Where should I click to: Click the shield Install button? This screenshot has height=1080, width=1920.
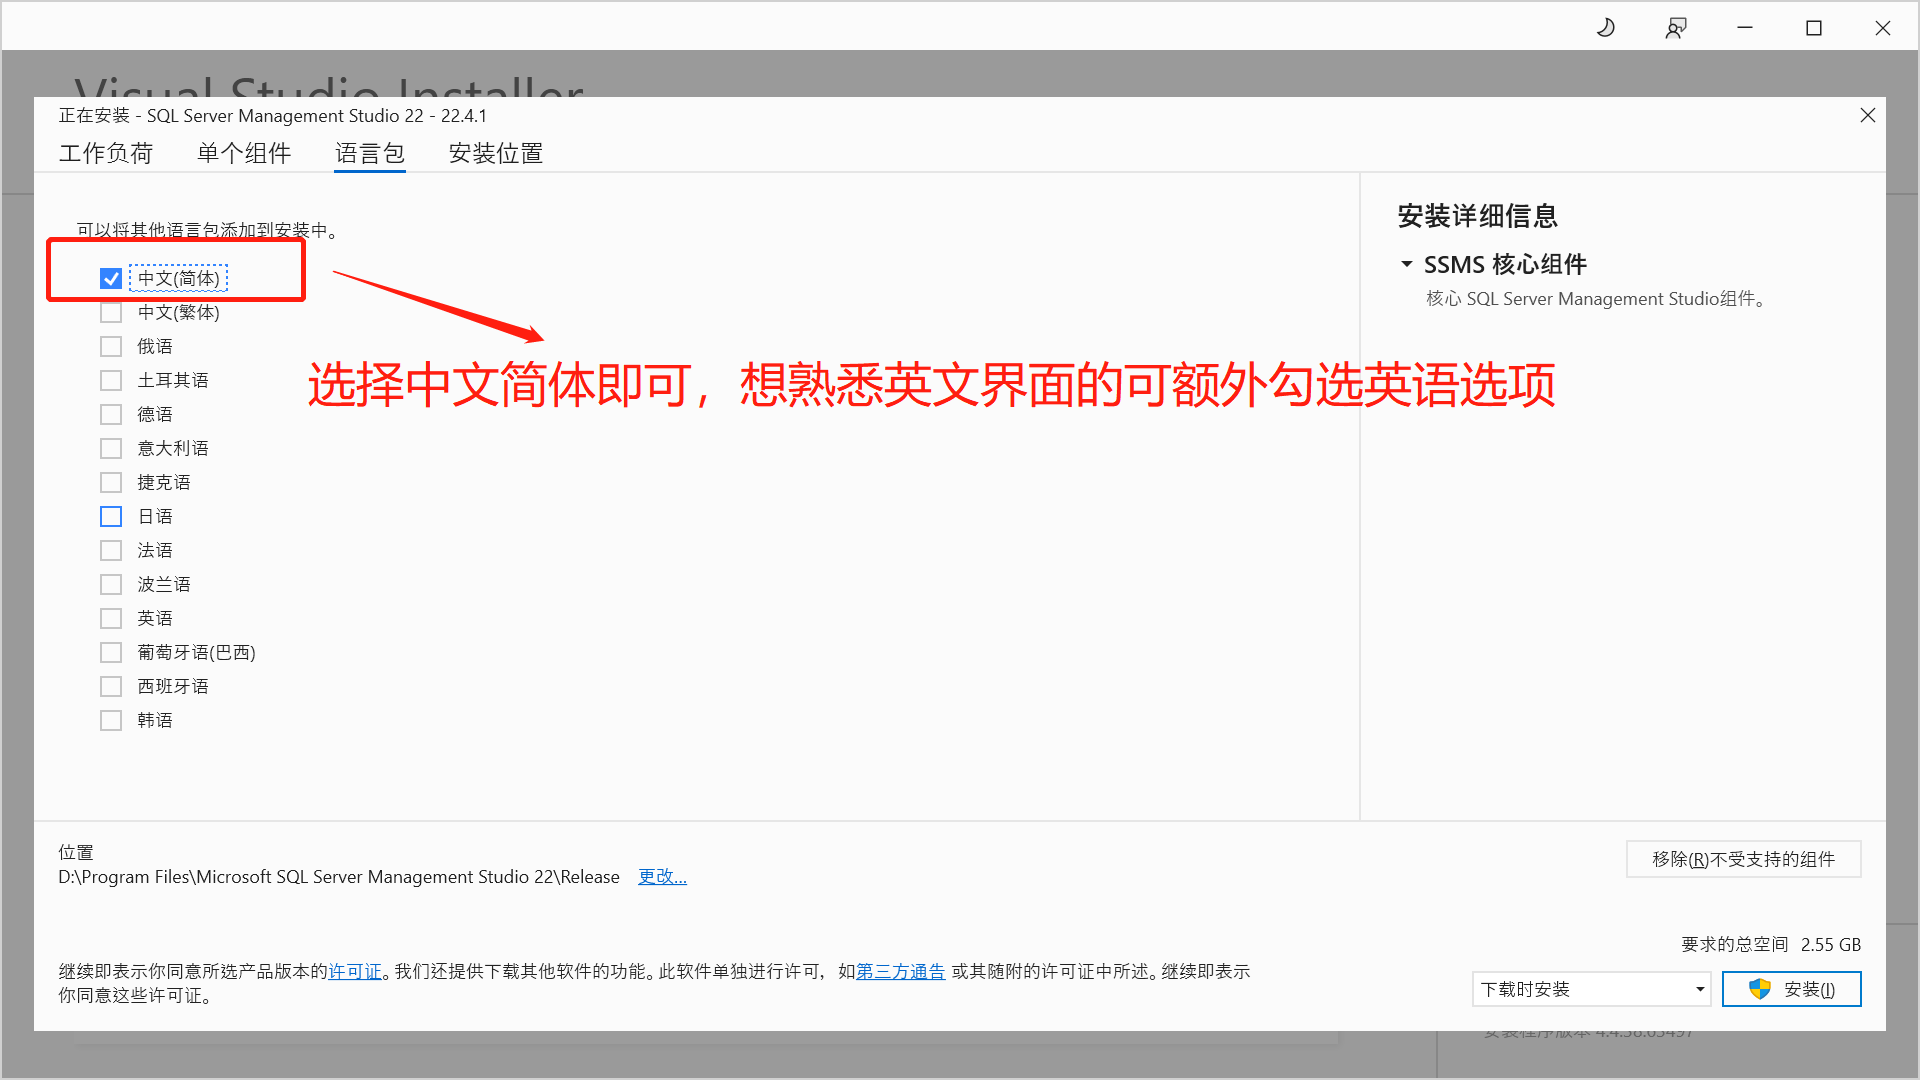1791,989
